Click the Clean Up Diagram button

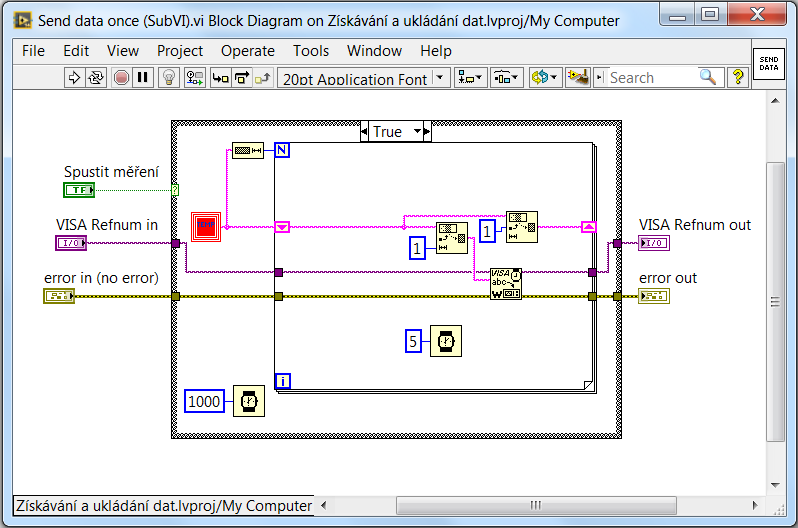(578, 78)
